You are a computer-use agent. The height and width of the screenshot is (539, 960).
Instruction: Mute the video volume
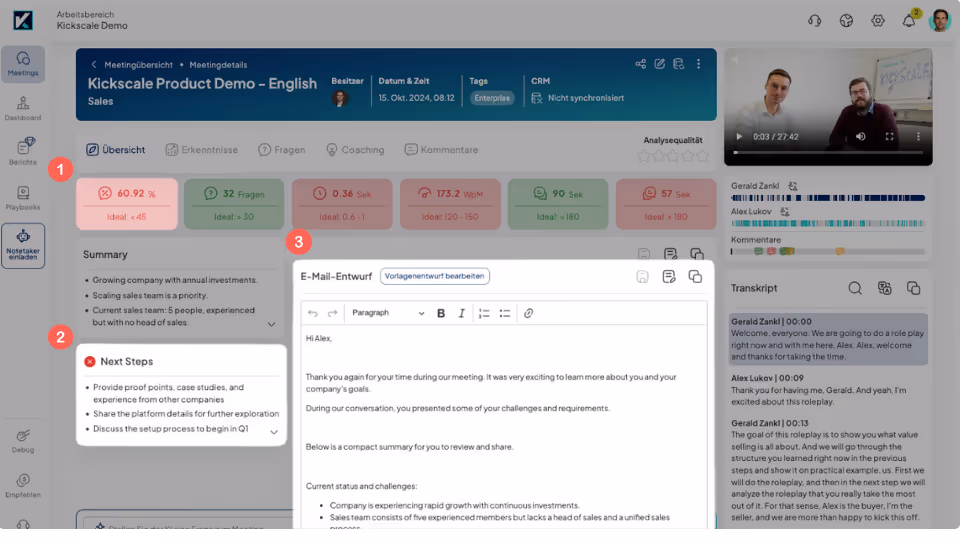coord(861,137)
